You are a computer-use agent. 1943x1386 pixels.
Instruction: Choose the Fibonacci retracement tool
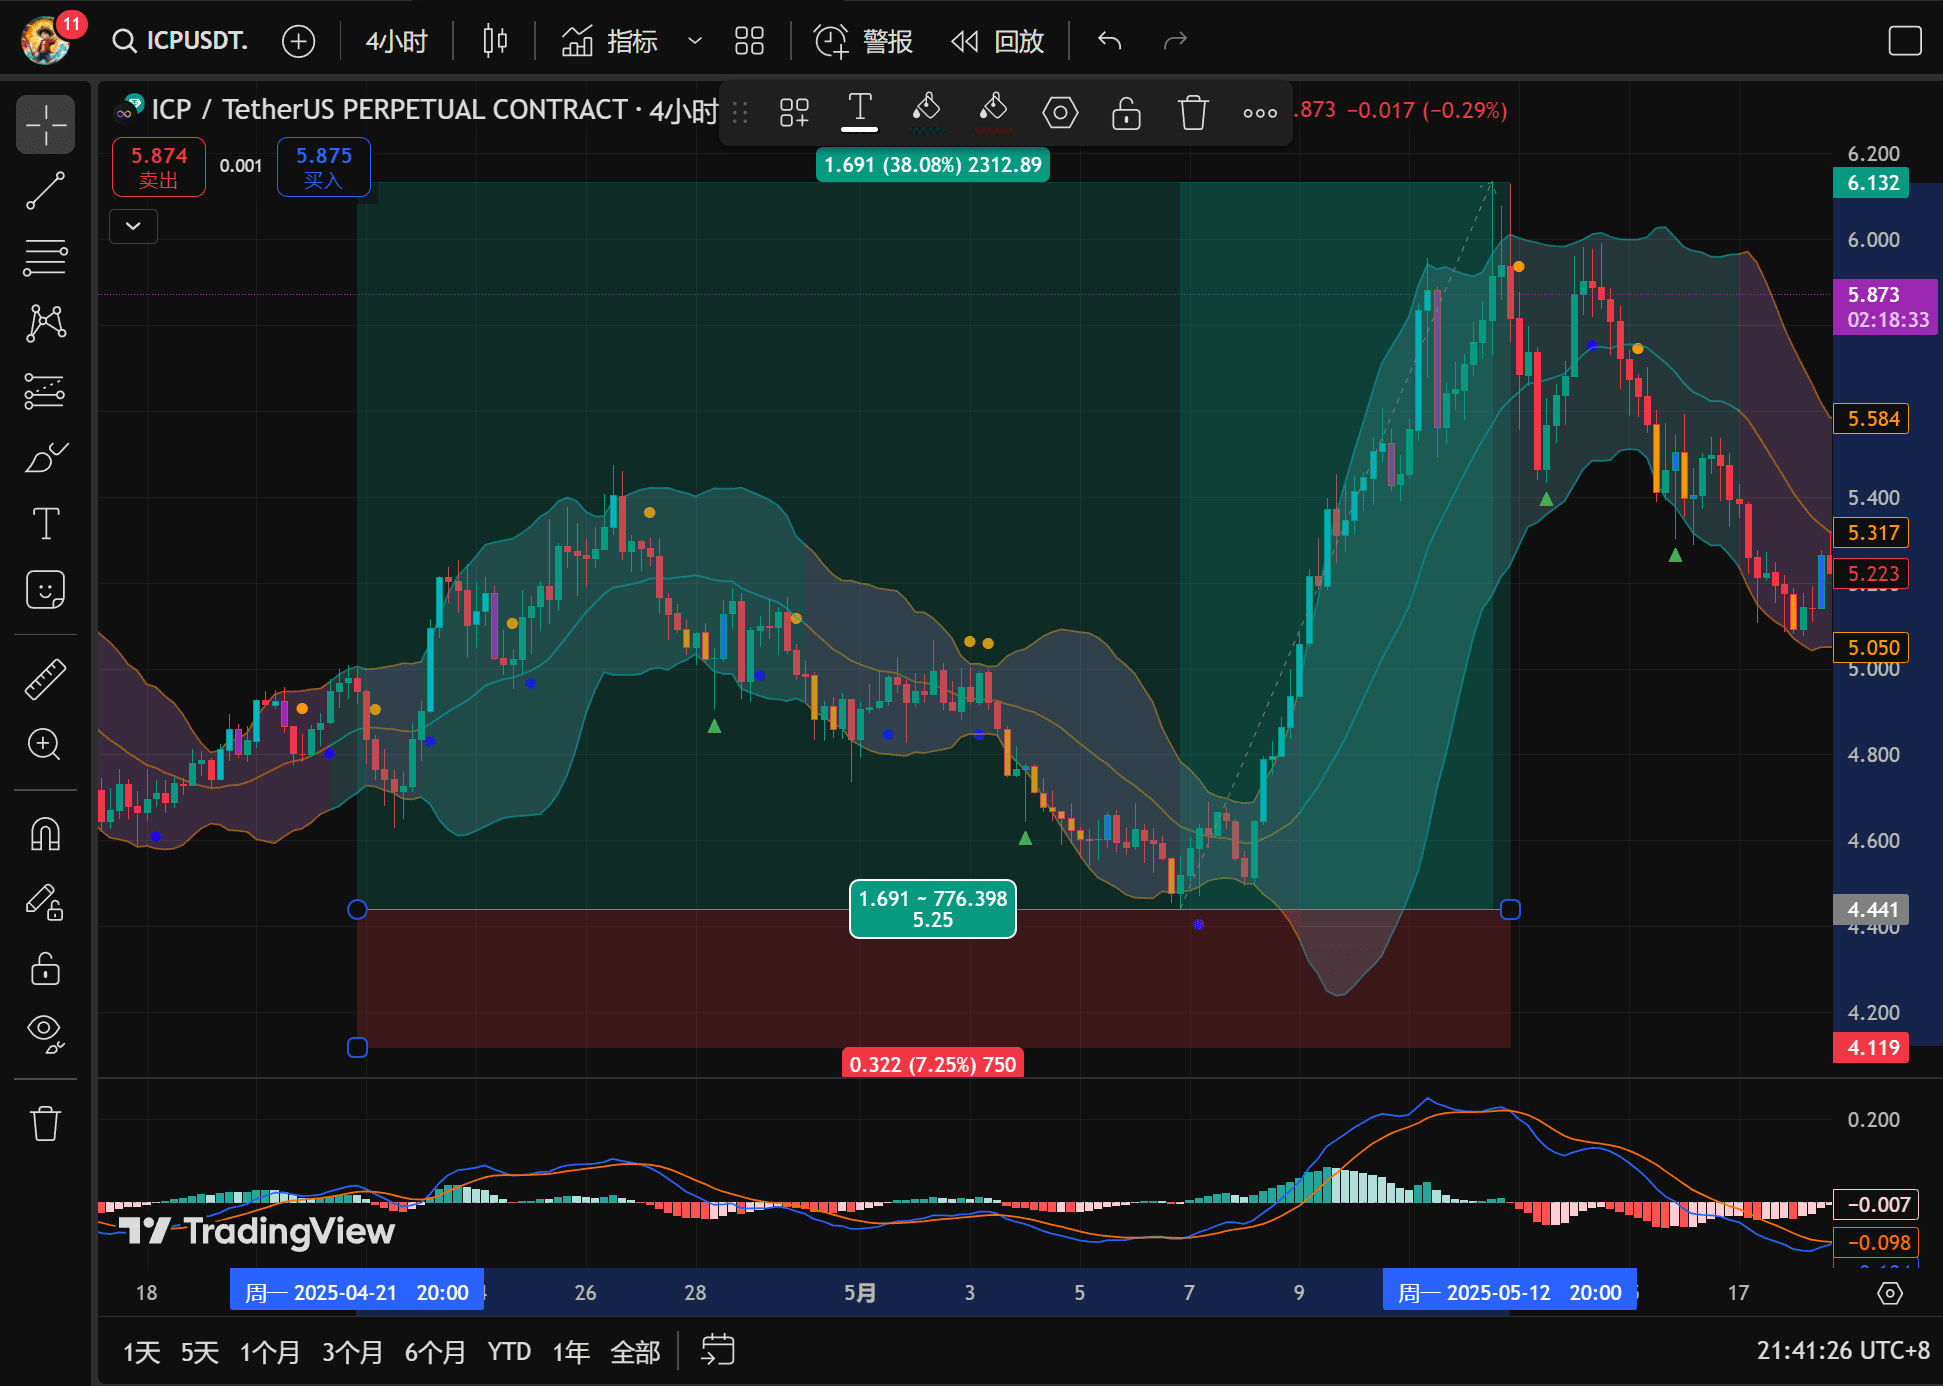[x=45, y=257]
